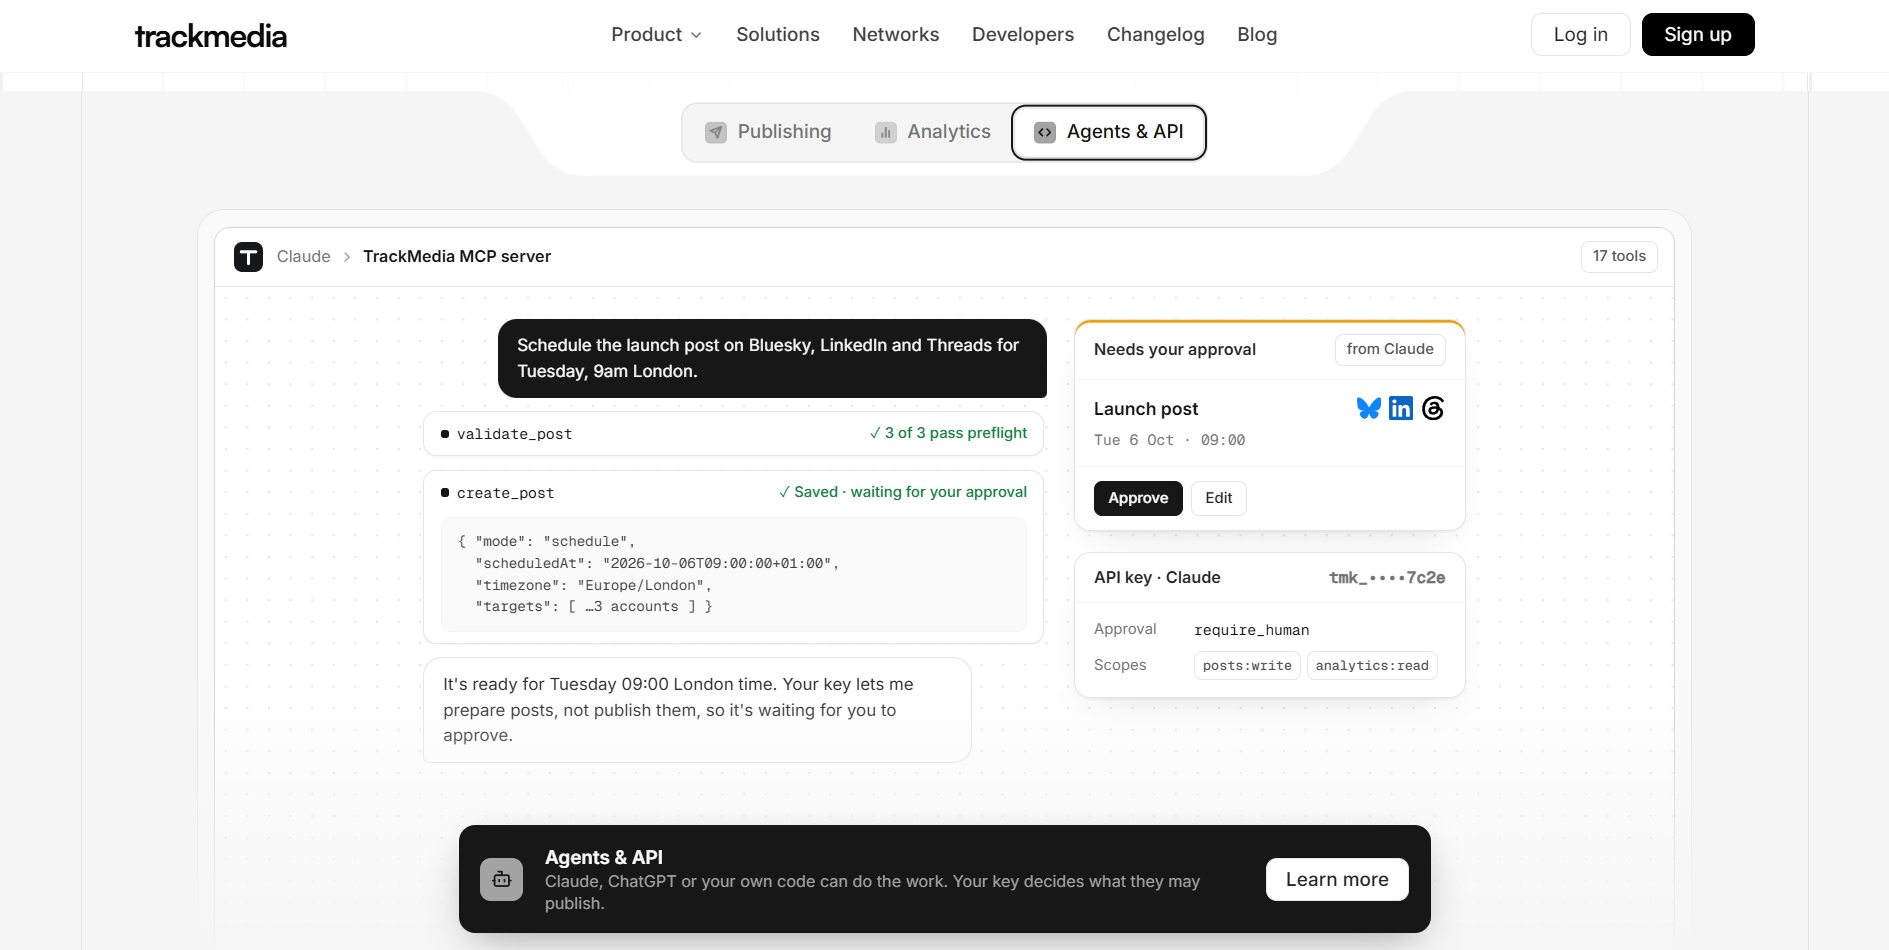Click the posts:write scope chip
The width and height of the screenshot is (1889, 950).
[1247, 666]
